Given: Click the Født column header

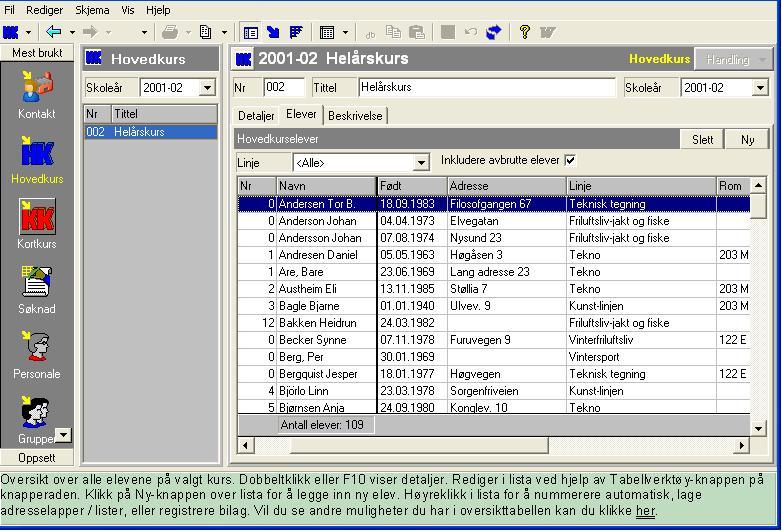Looking at the screenshot, I should [412, 186].
